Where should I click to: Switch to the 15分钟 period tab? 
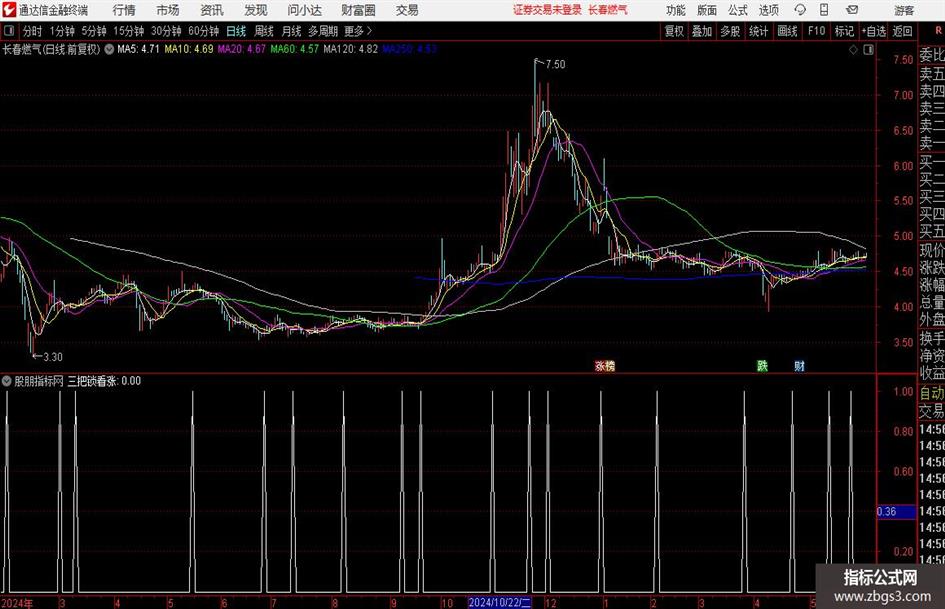pos(128,31)
